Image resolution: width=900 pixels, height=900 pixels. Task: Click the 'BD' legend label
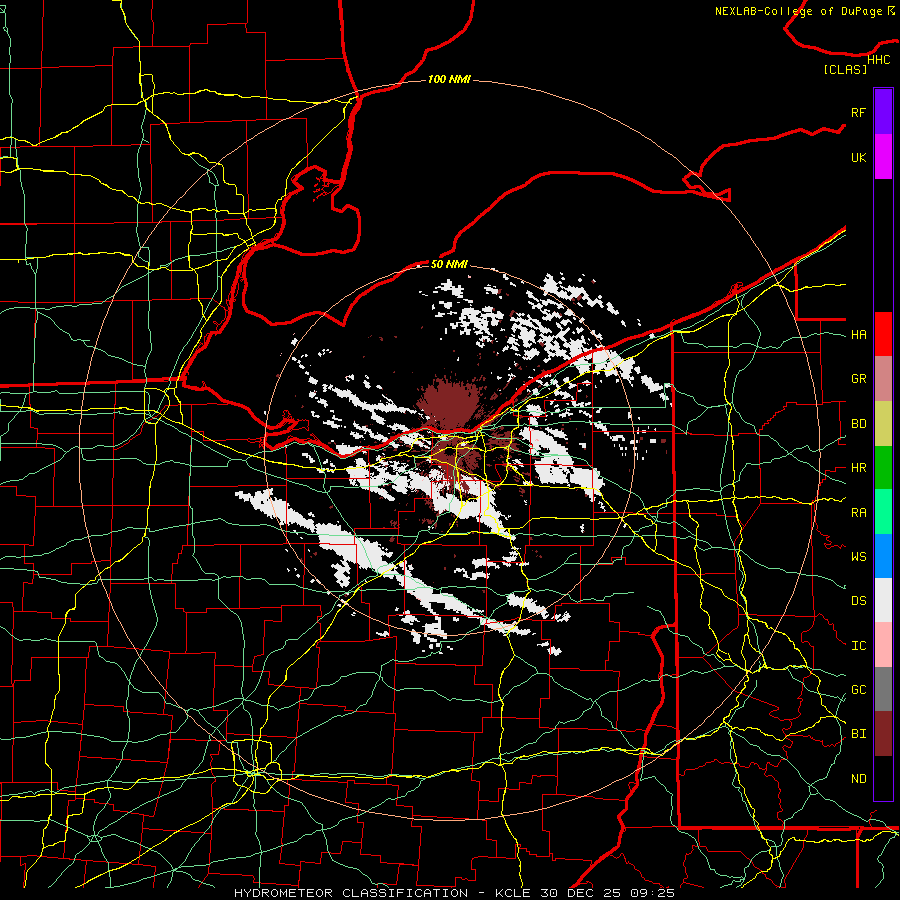point(859,424)
